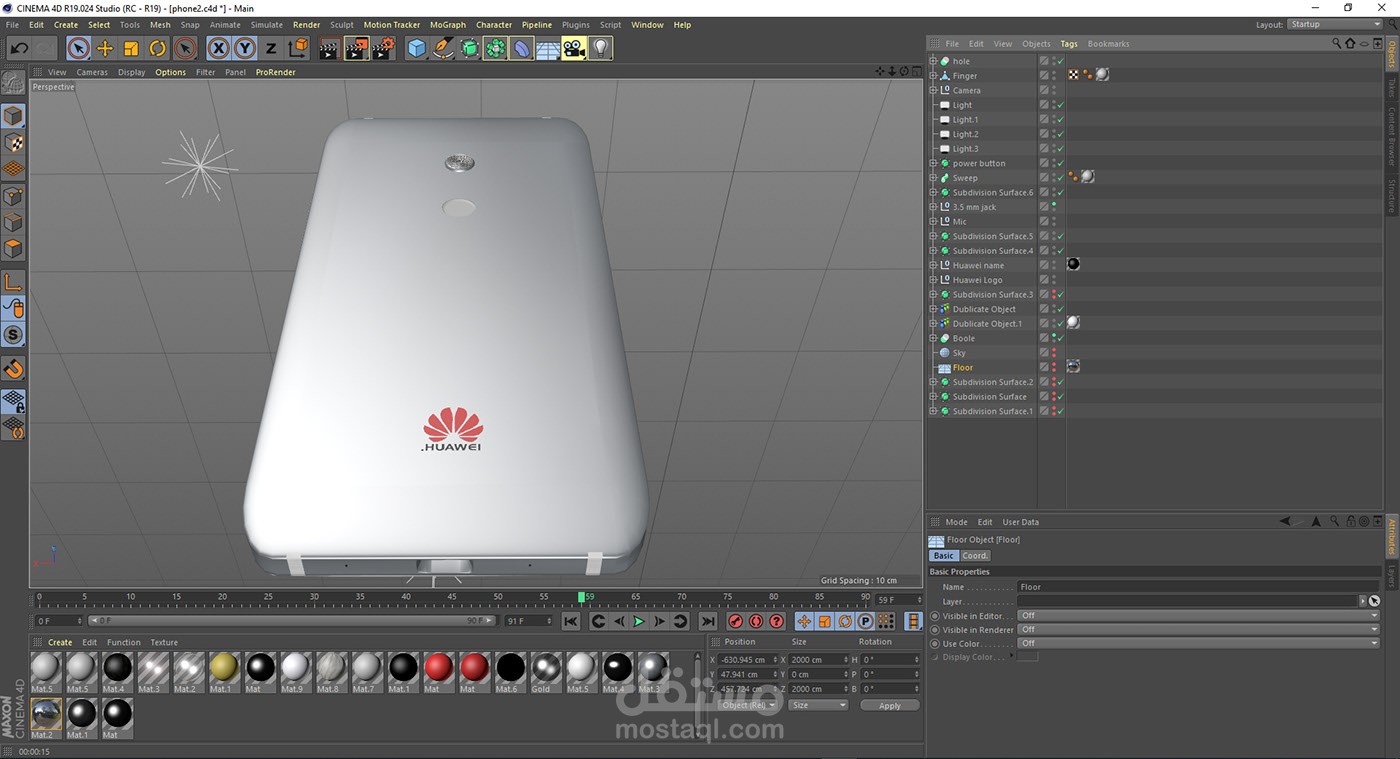The width and height of the screenshot is (1400, 759).
Task: Toggle enable checkmark for hole object
Action: tap(1060, 61)
